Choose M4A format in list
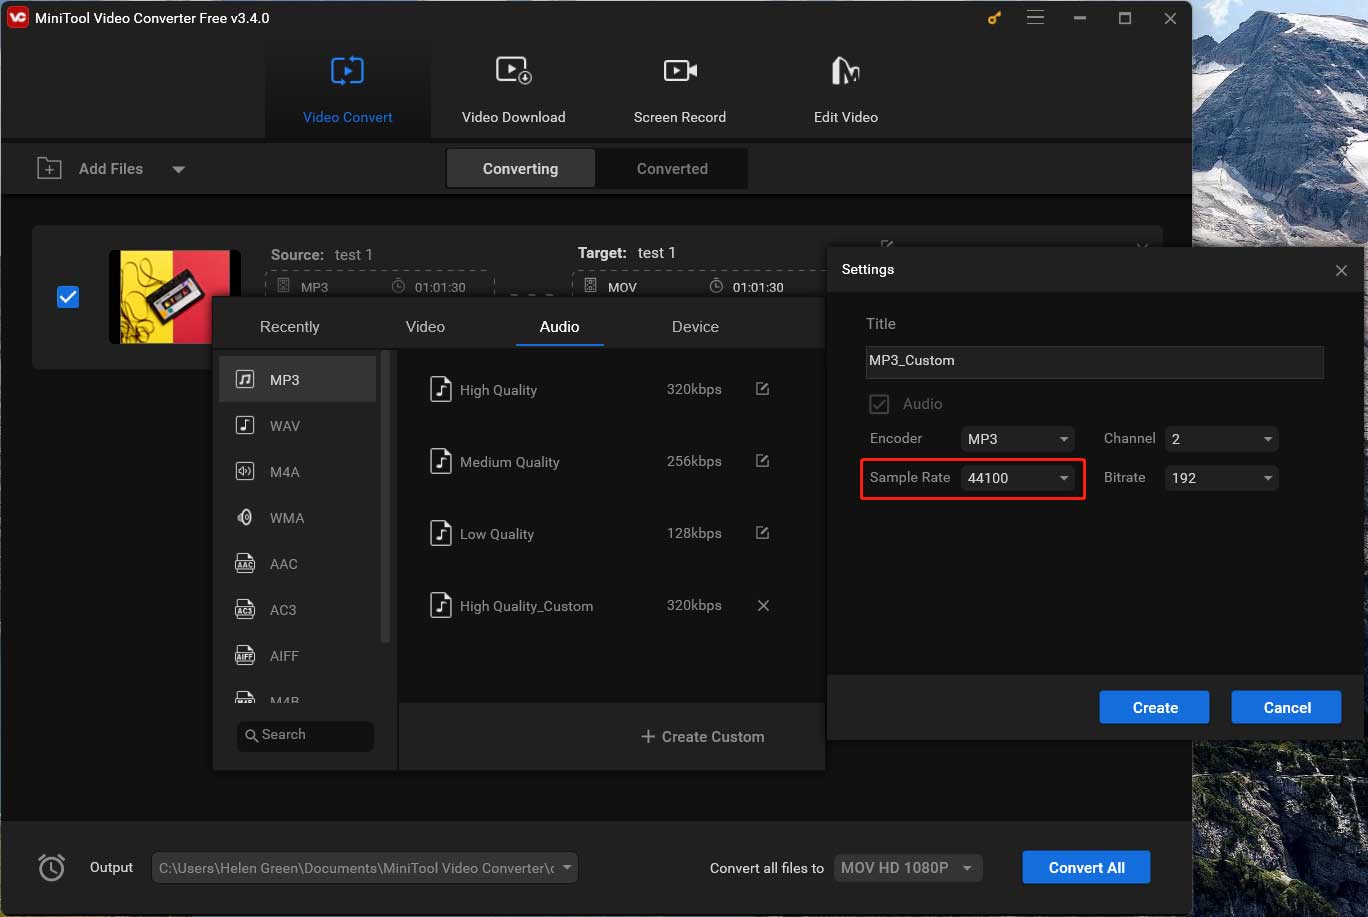The width and height of the screenshot is (1368, 917). coord(298,472)
